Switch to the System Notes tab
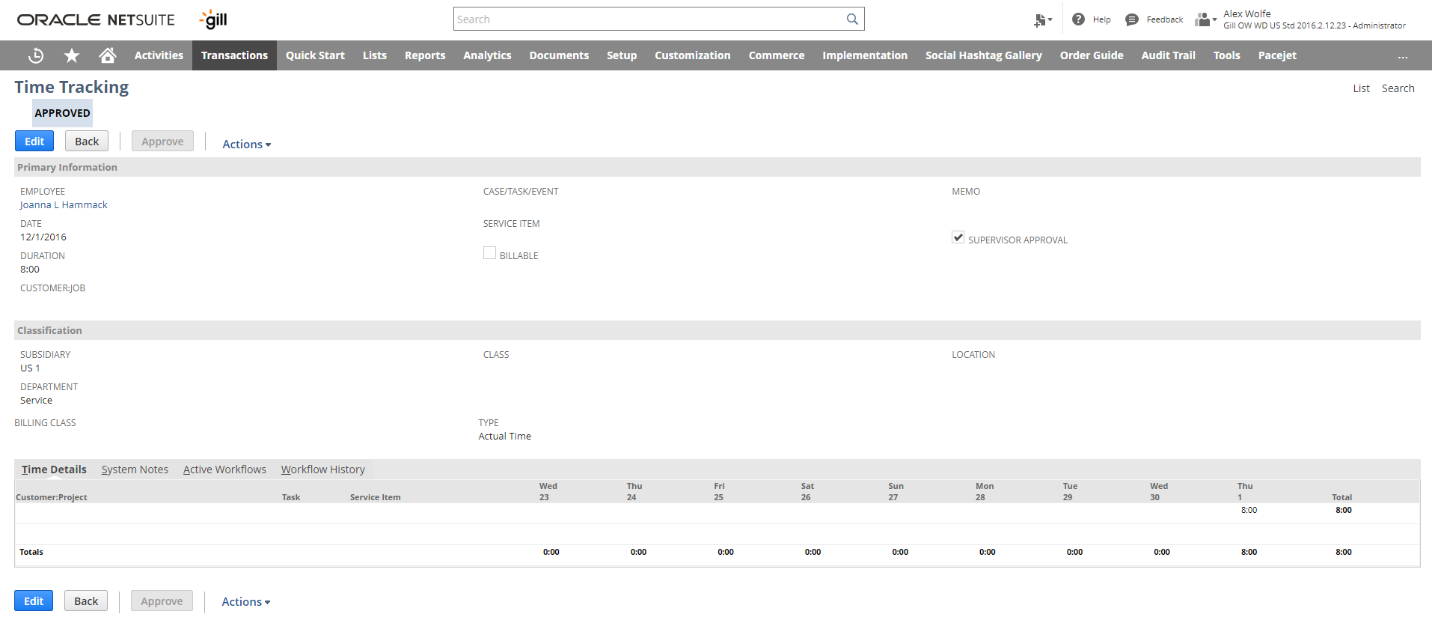This screenshot has height=620, width=1432. point(135,470)
